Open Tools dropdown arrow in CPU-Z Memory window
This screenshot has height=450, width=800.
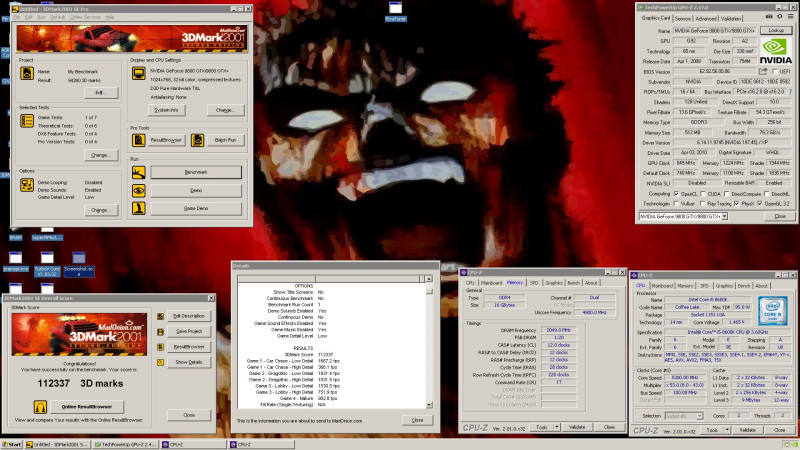point(557,427)
